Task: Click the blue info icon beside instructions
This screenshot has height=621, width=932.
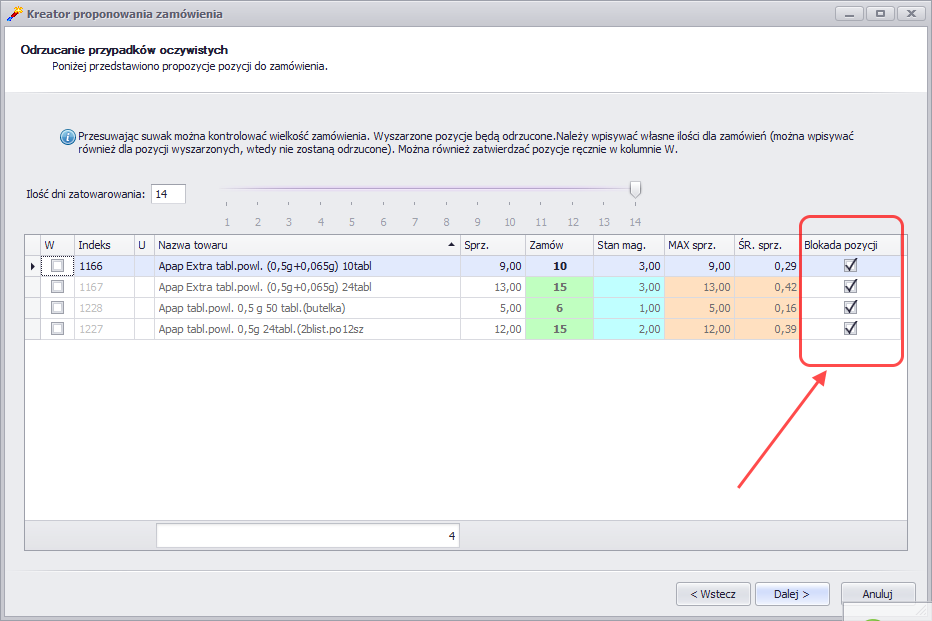Action: (x=67, y=137)
